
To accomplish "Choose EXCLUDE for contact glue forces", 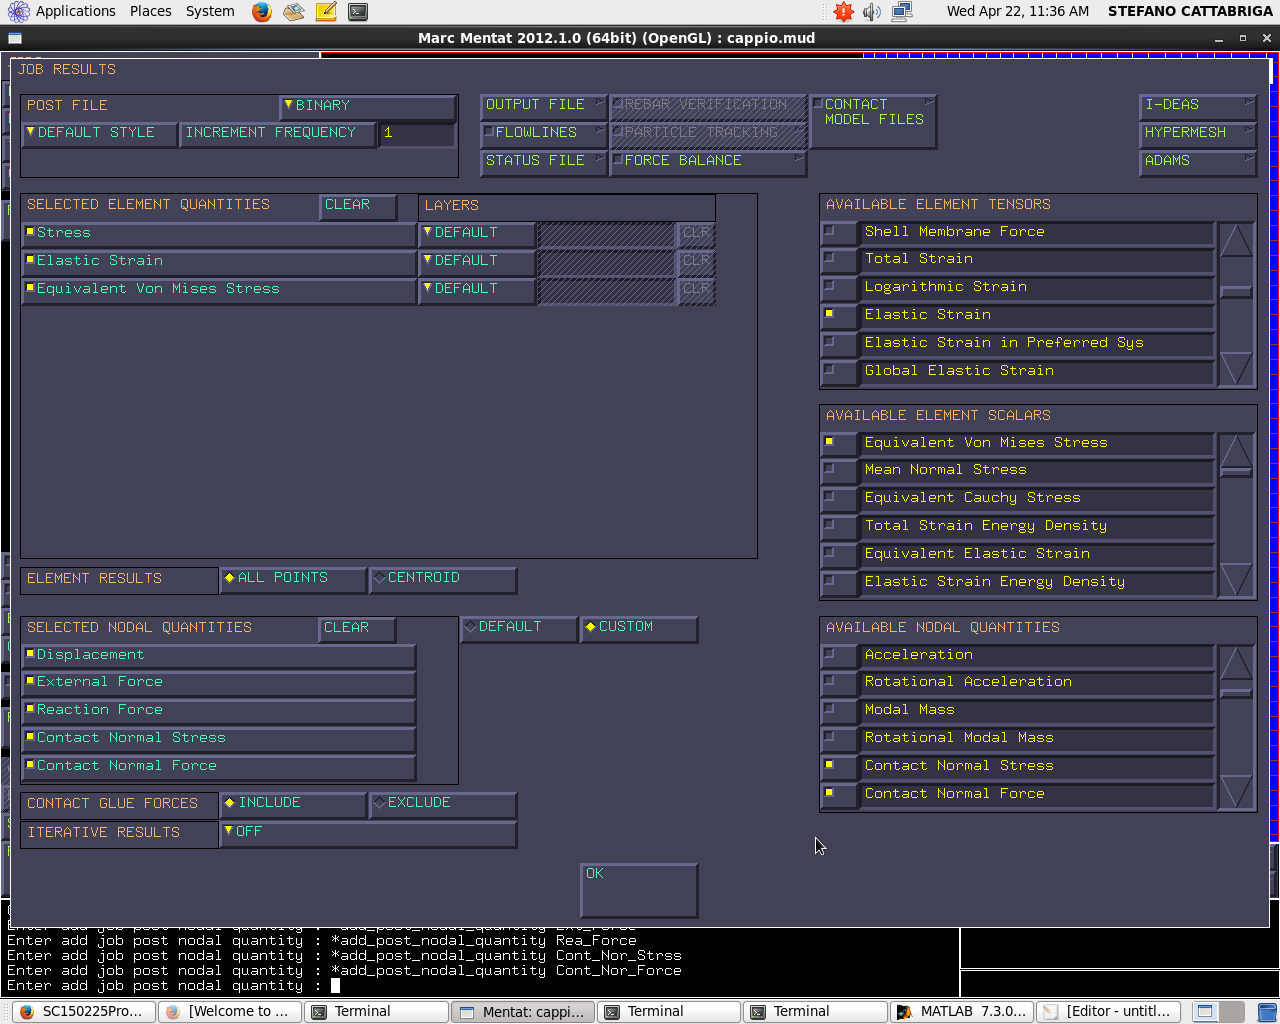I will coord(443,804).
